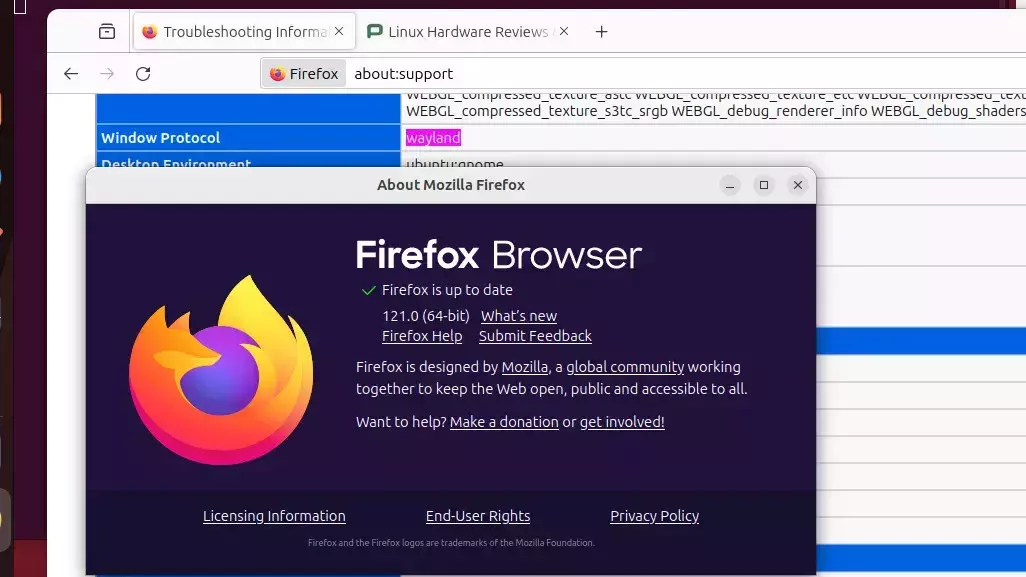Close the Linux Hardware Reviews tab
Screen dimensions: 1026x577
pos(564,31)
